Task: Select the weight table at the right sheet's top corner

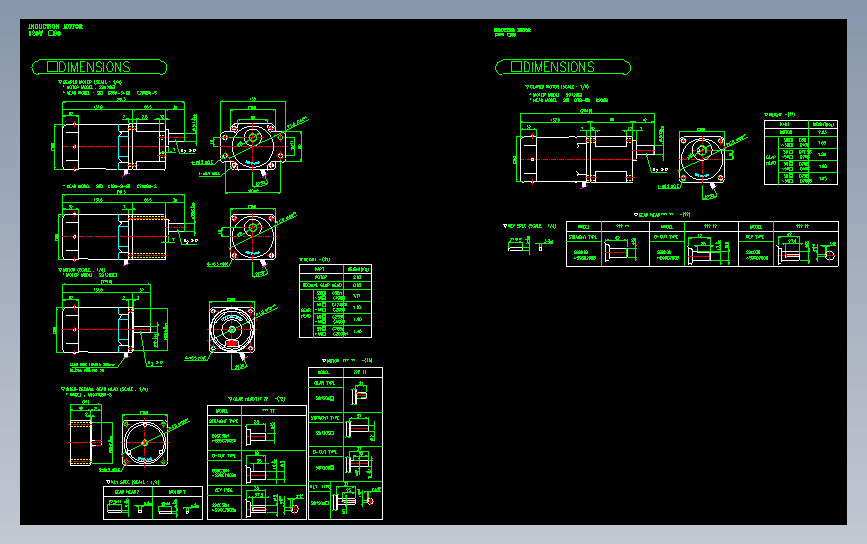Action: click(801, 152)
